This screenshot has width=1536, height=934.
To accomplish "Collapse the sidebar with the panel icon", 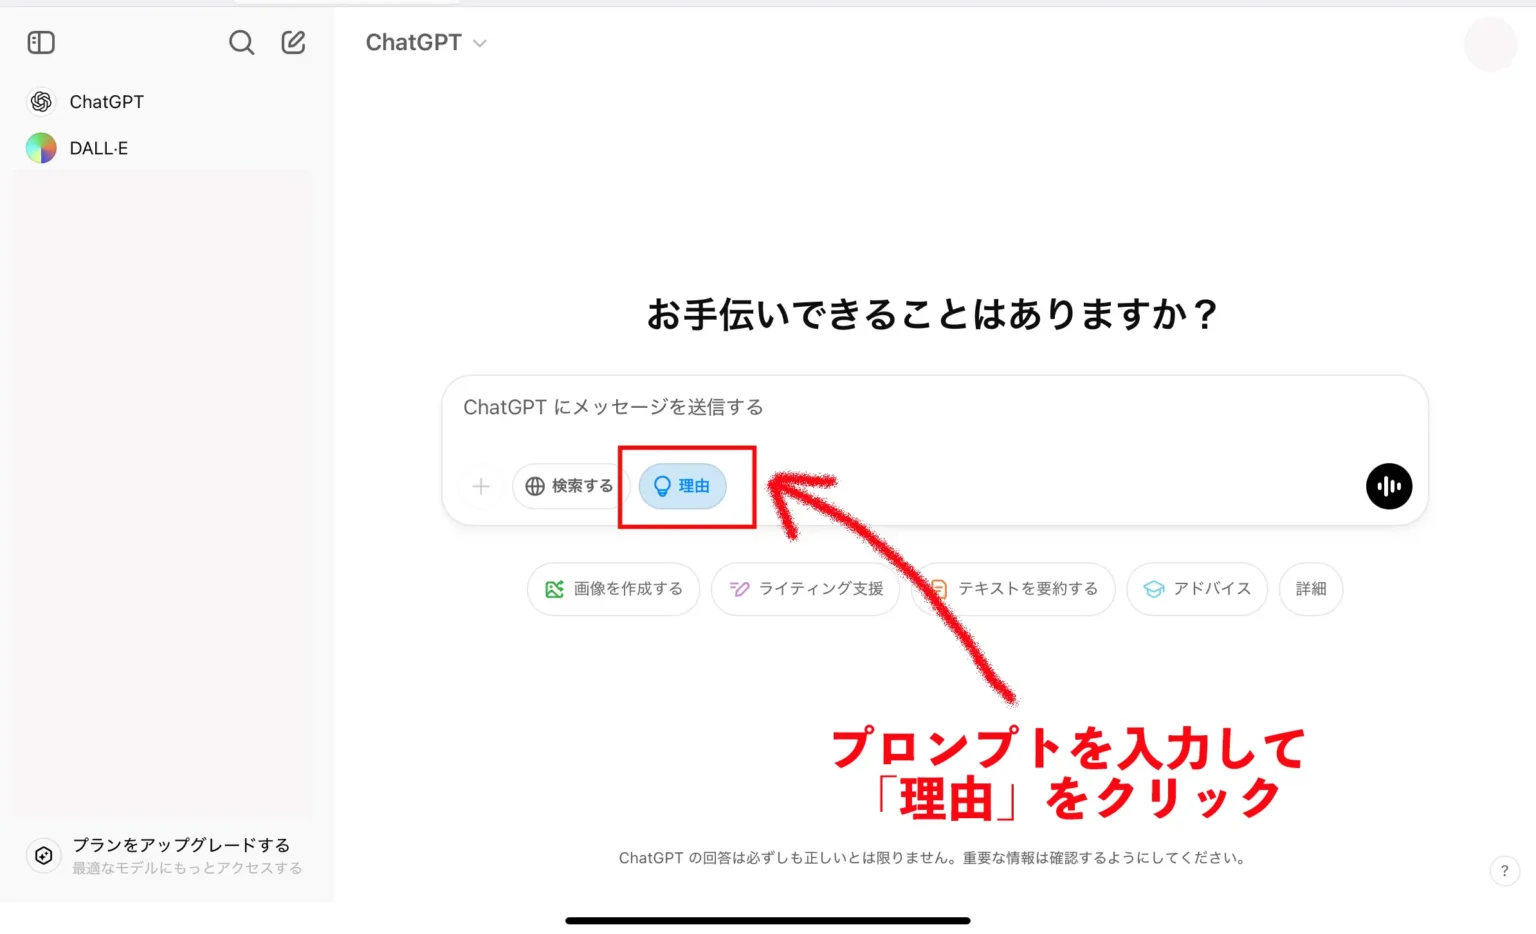I will (x=41, y=42).
